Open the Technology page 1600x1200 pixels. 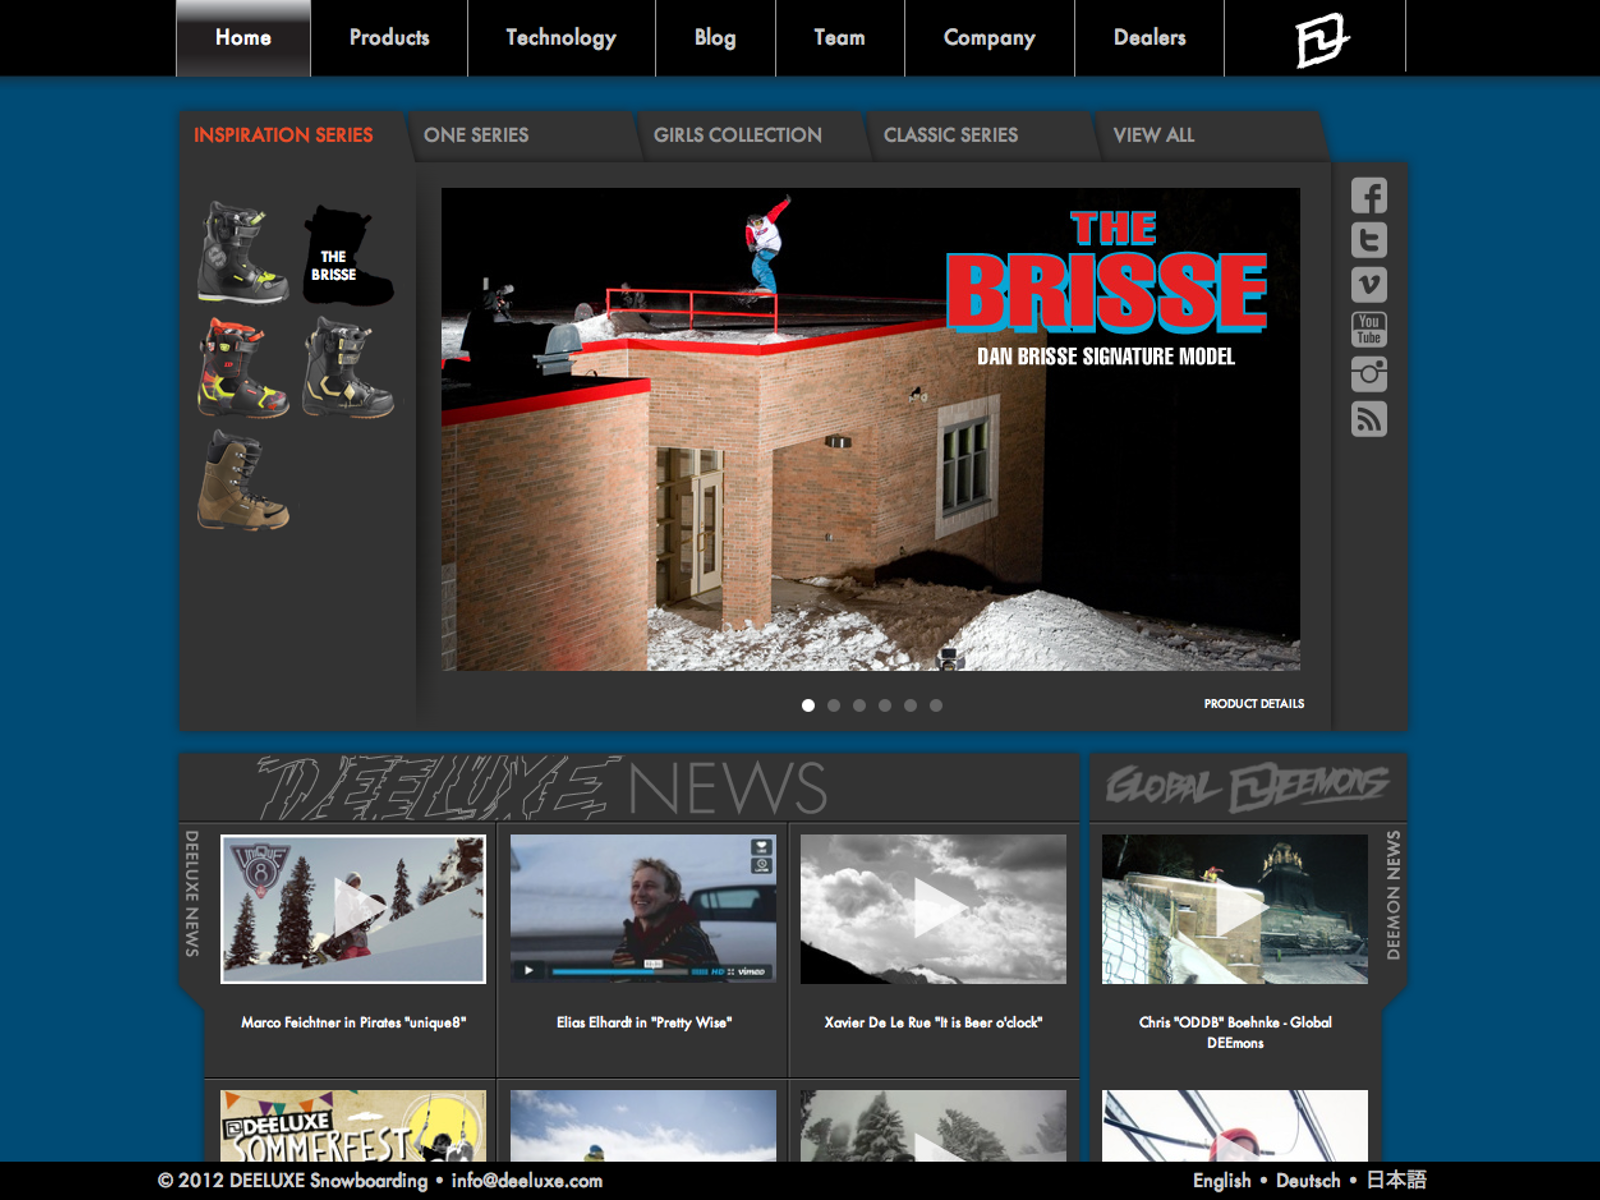pyautogui.click(x=561, y=38)
